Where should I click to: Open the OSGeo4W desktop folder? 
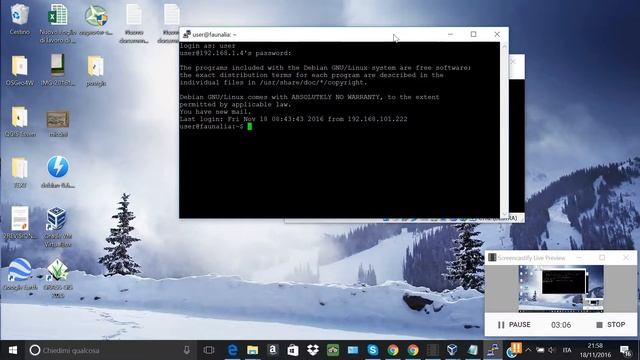tap(19, 66)
